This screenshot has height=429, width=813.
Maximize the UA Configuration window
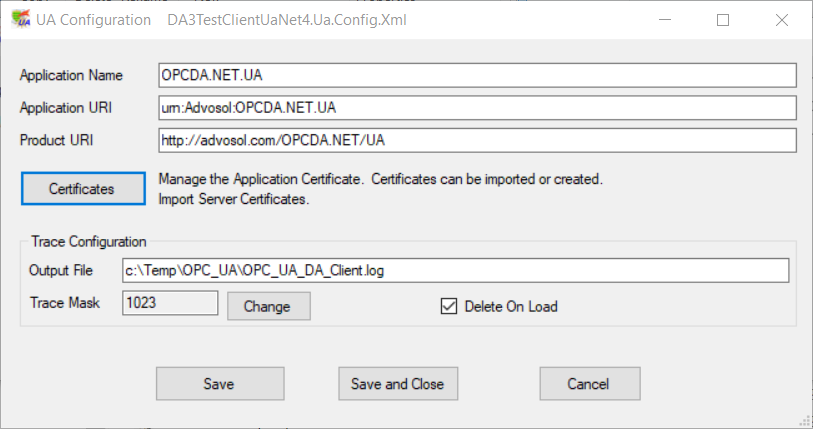723,20
